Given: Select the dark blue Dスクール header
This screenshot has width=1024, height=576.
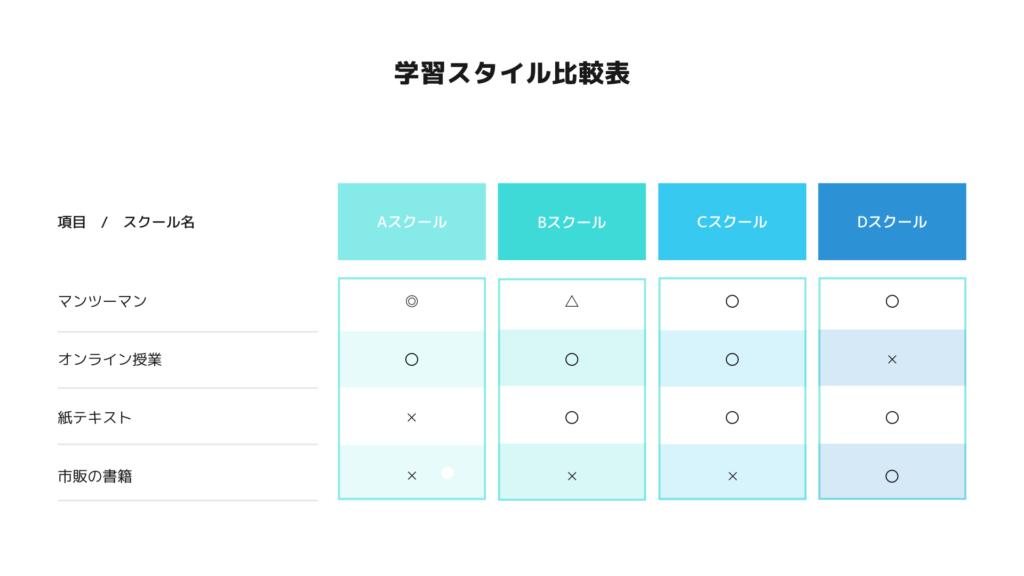Looking at the screenshot, I should click(892, 221).
